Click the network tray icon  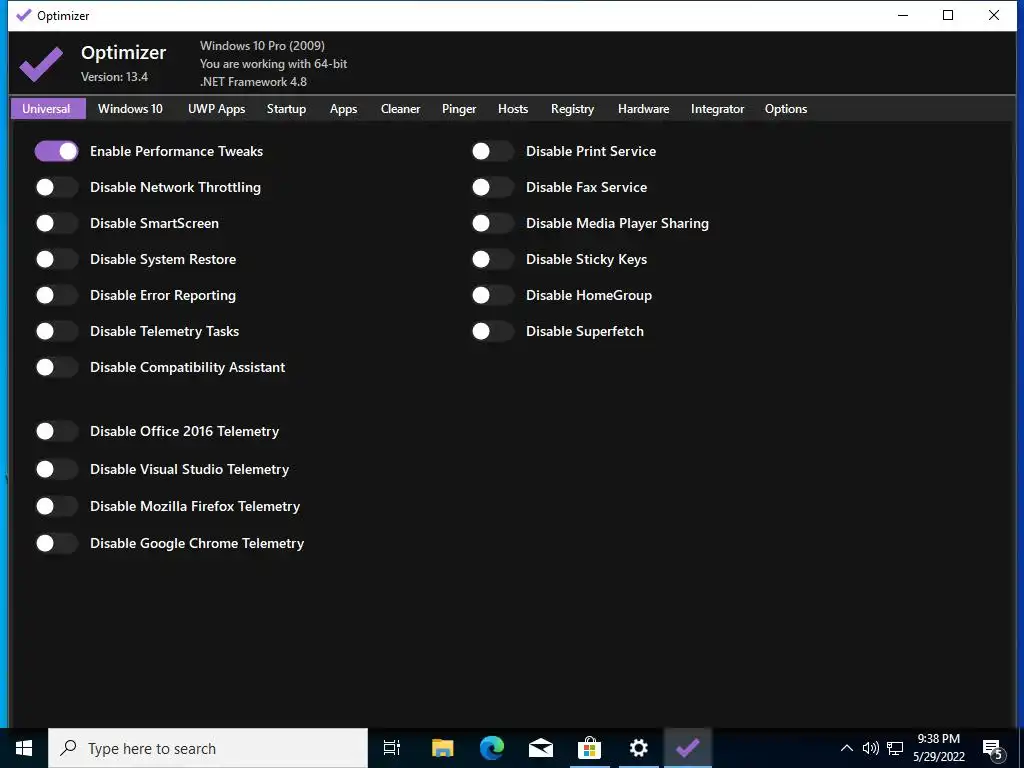click(895, 748)
